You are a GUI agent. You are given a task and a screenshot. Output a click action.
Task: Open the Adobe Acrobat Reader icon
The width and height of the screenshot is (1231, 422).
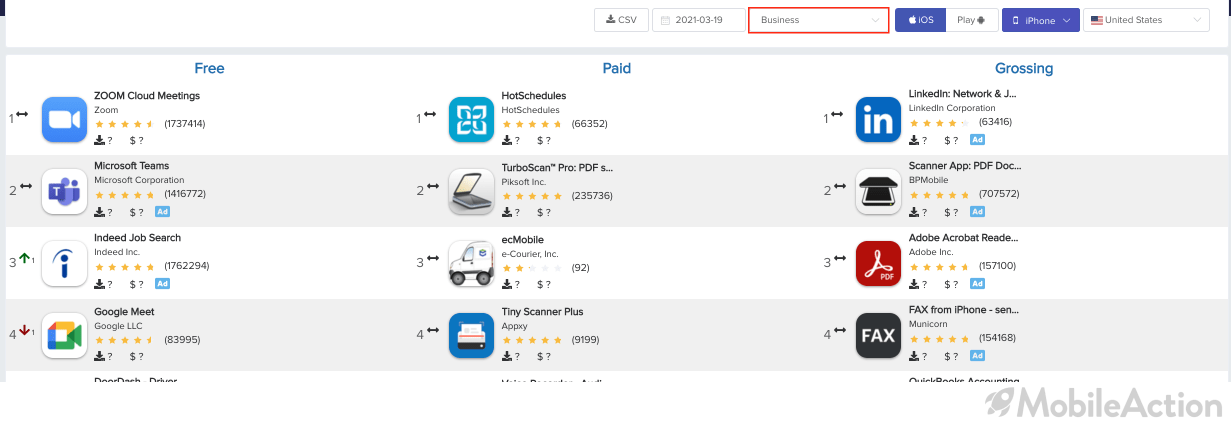(x=878, y=263)
